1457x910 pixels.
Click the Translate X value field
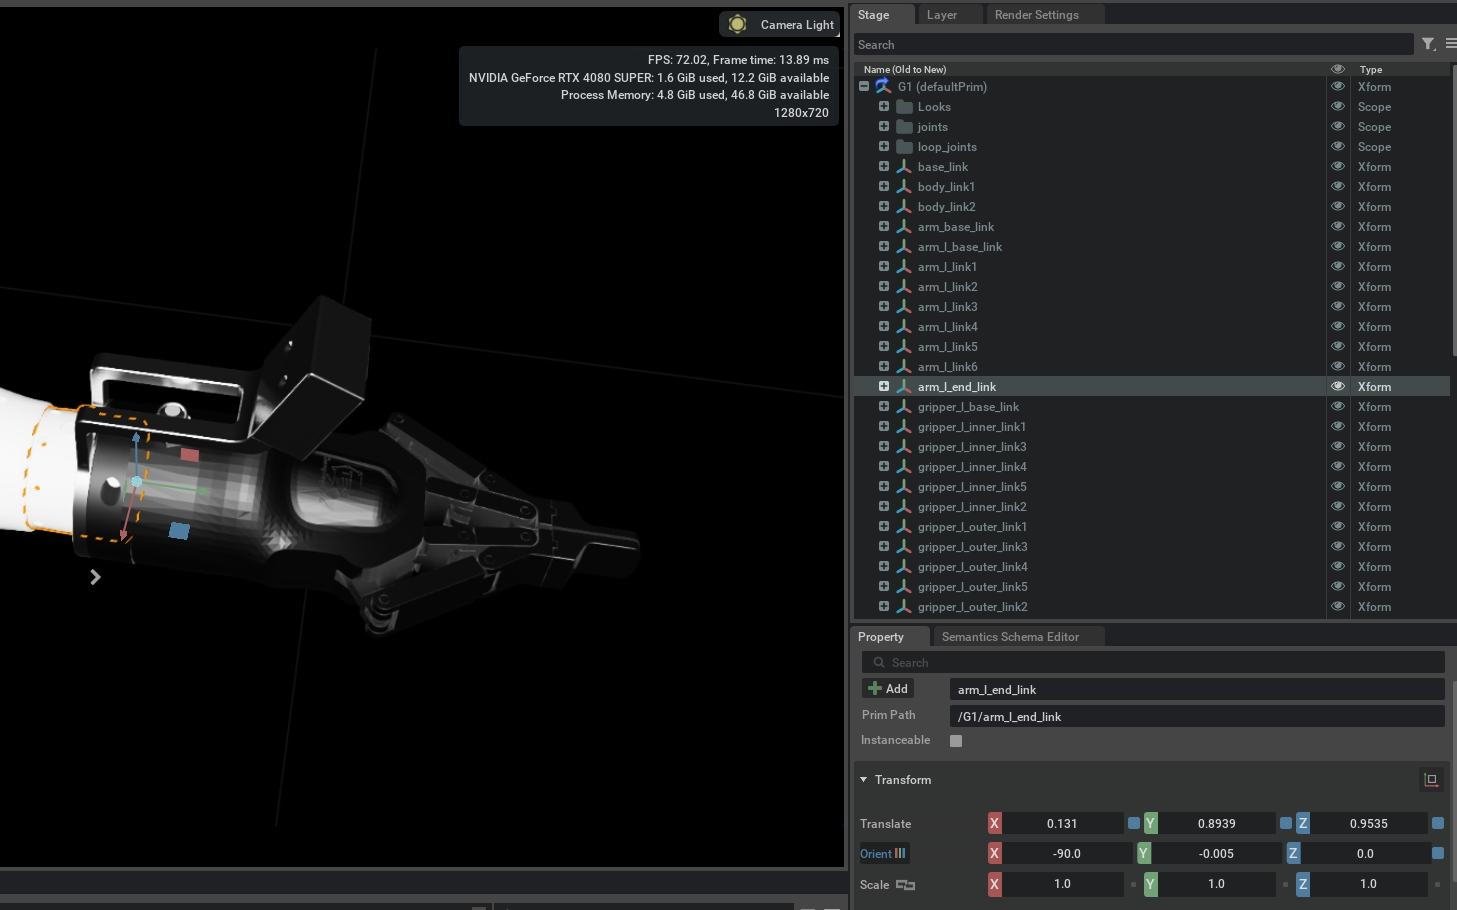[x=1062, y=824]
